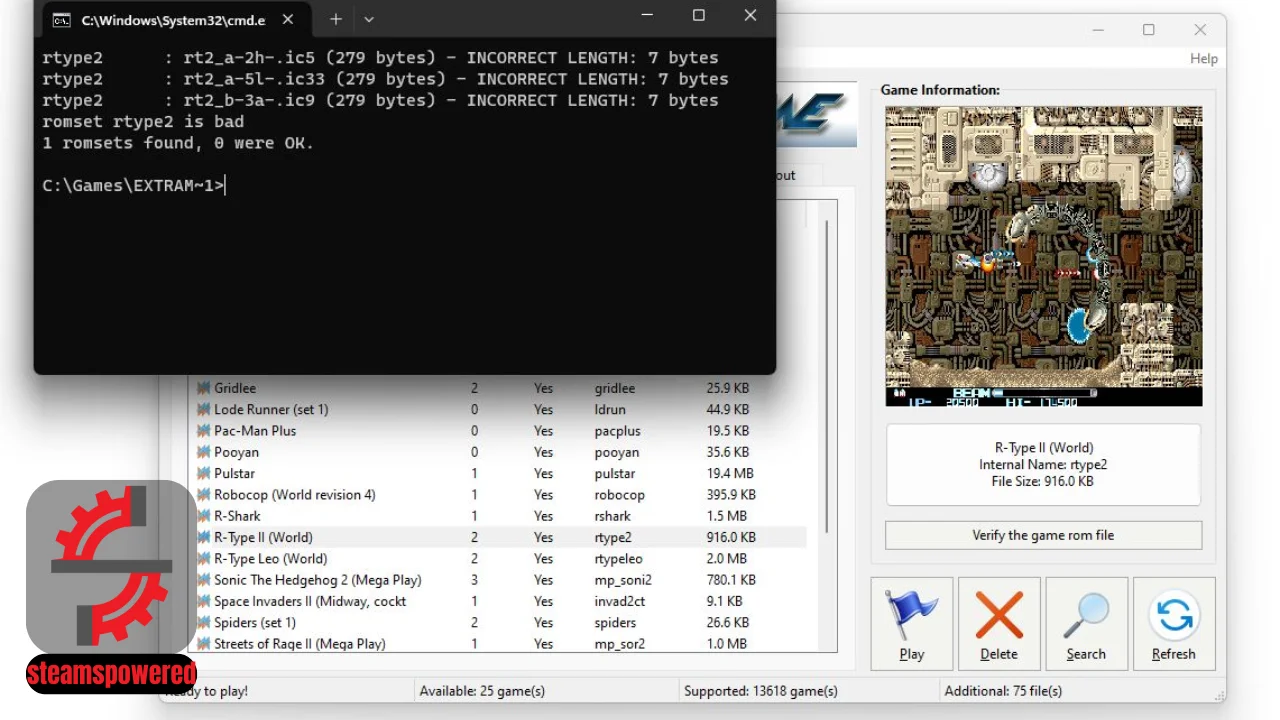Click the 'Supported: 13618 game(s)' status
This screenshot has height=720, width=1280.
click(x=761, y=691)
